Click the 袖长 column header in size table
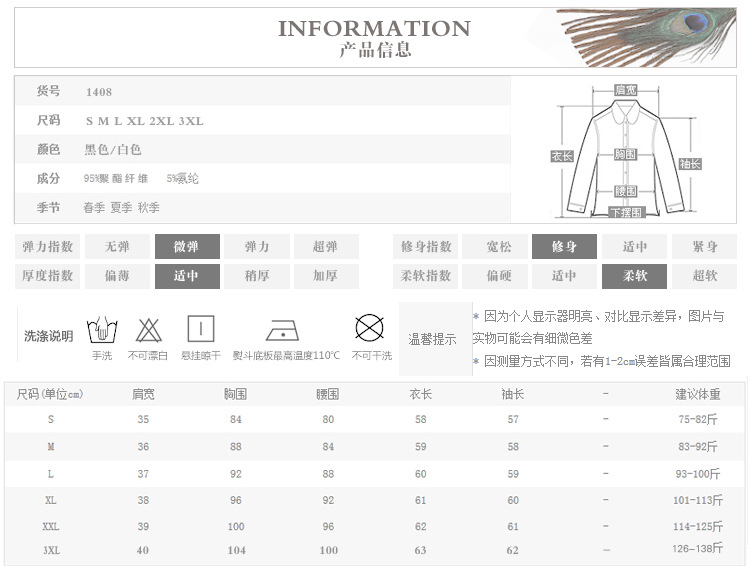The width and height of the screenshot is (750, 566). pyautogui.click(x=513, y=394)
